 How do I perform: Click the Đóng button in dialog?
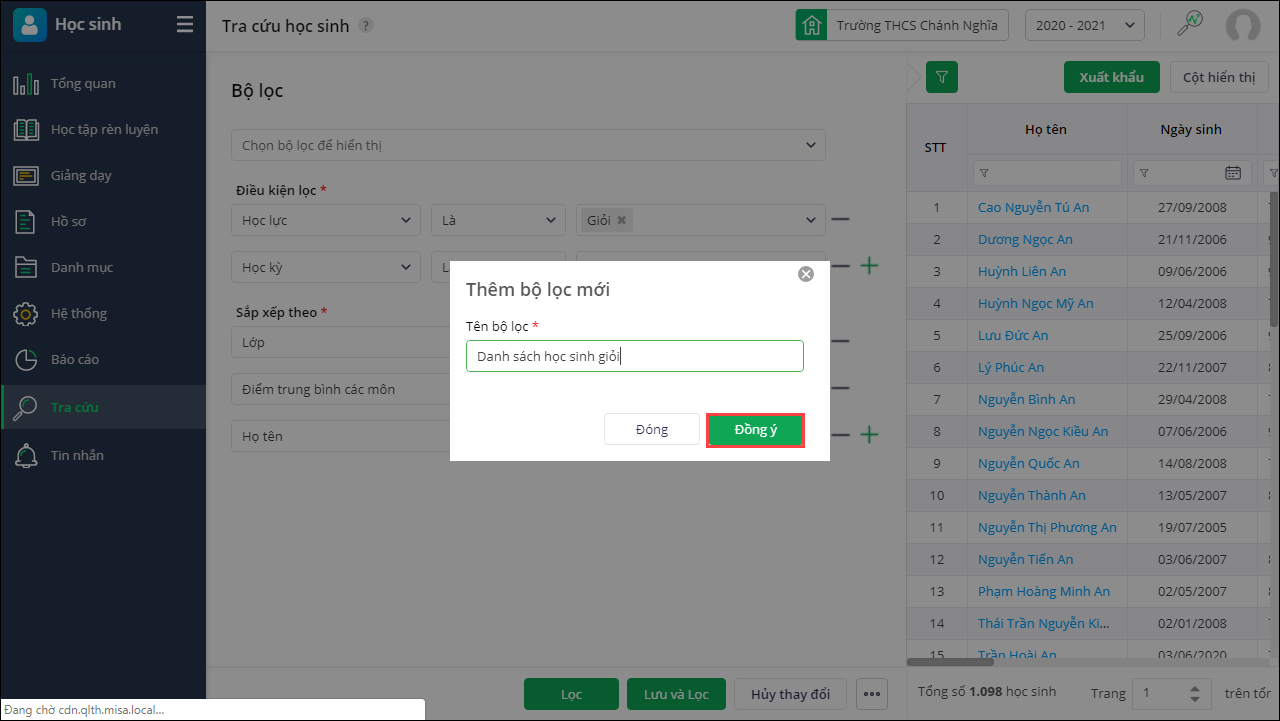click(651, 430)
